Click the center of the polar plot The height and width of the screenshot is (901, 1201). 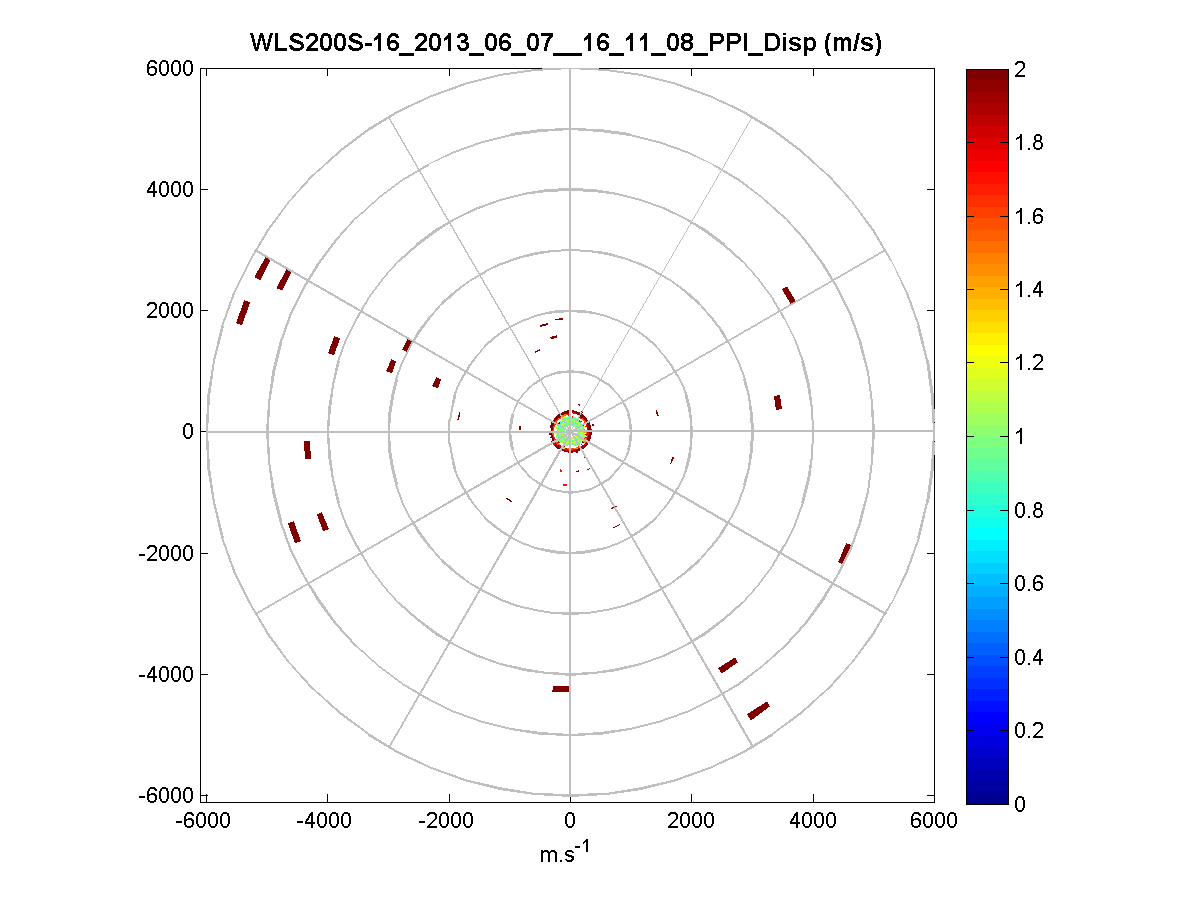coord(570,432)
